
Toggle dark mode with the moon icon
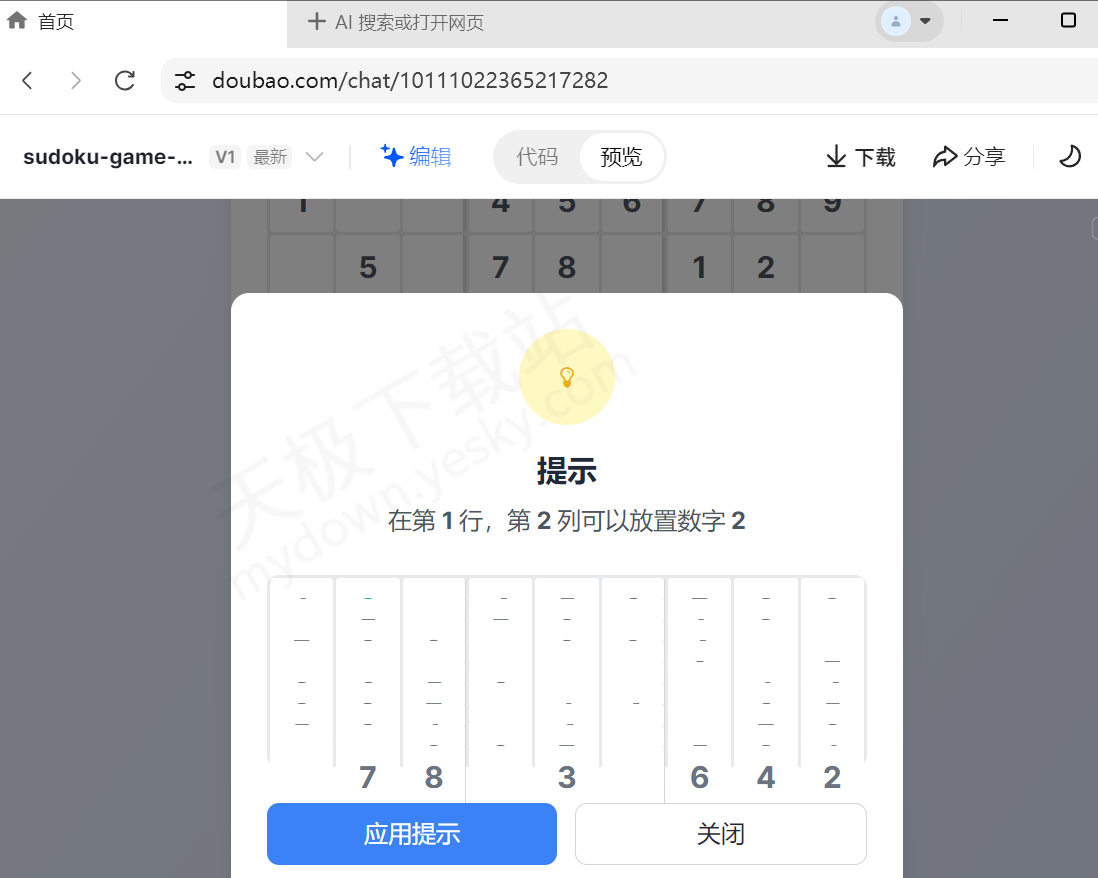[1069, 156]
